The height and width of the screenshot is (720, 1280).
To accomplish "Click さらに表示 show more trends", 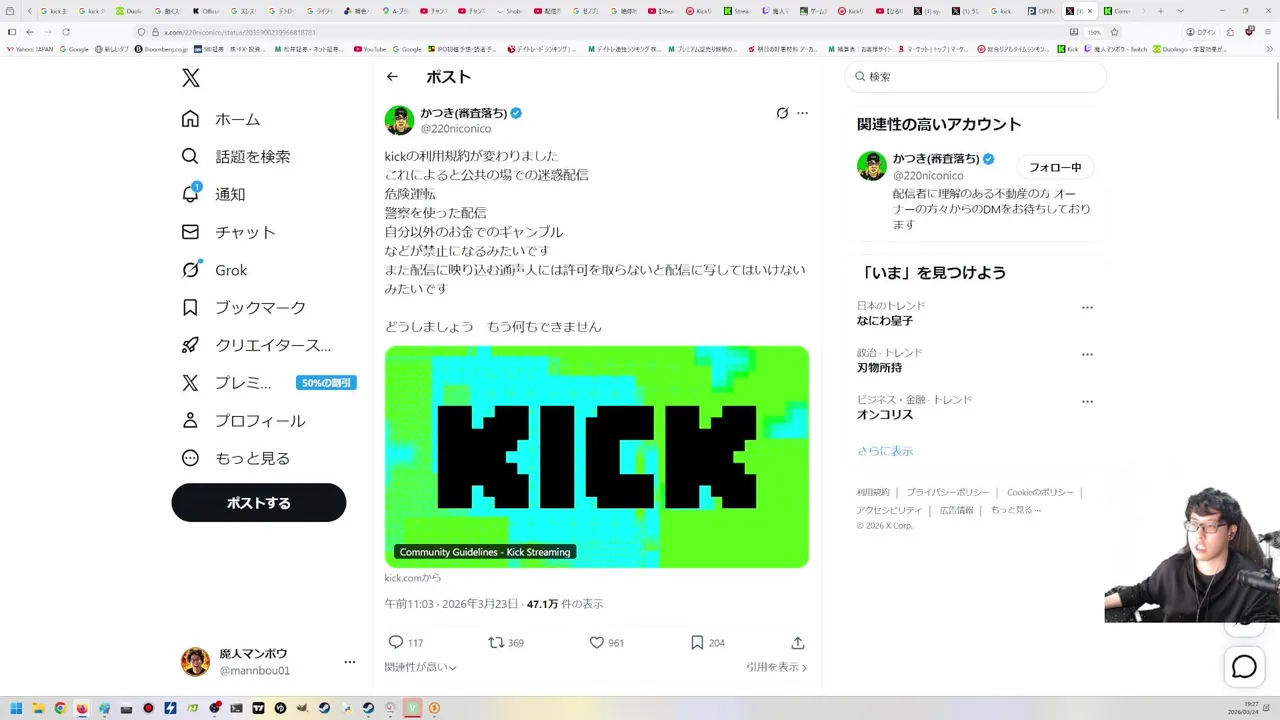I will point(885,451).
